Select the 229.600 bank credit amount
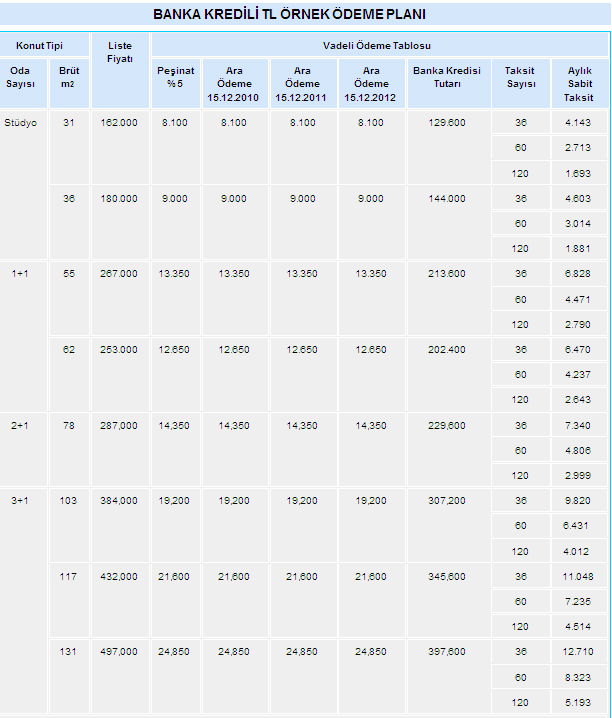The height and width of the screenshot is (718, 612). (x=446, y=426)
